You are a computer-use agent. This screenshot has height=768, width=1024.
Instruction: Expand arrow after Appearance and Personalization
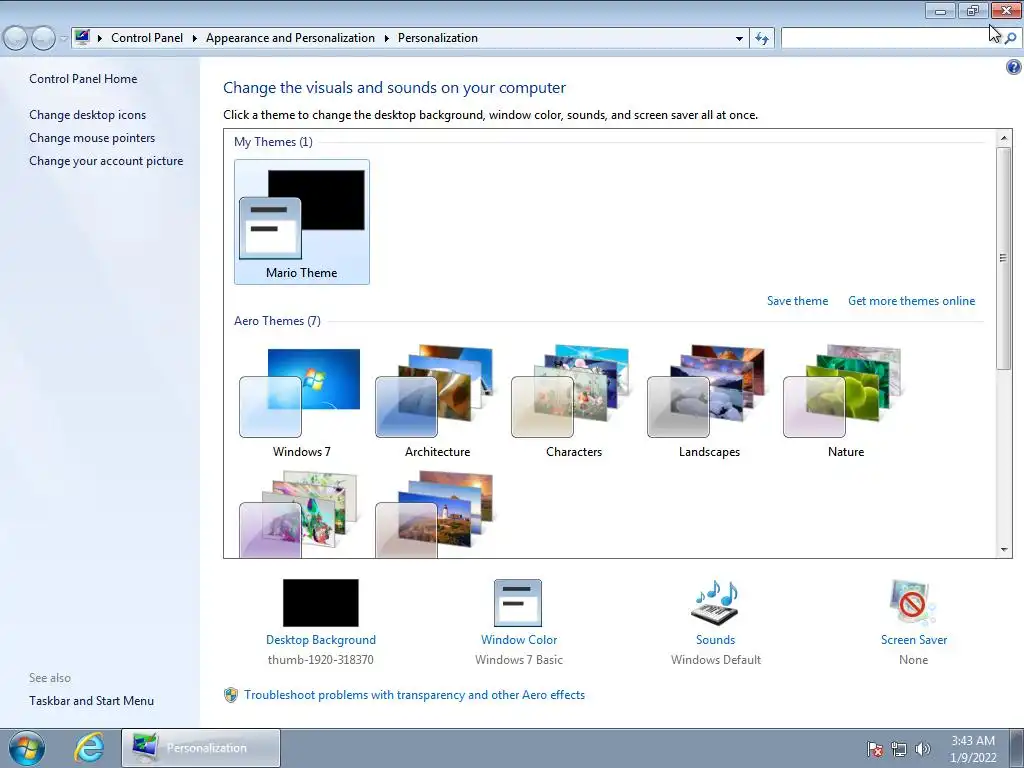tap(387, 39)
